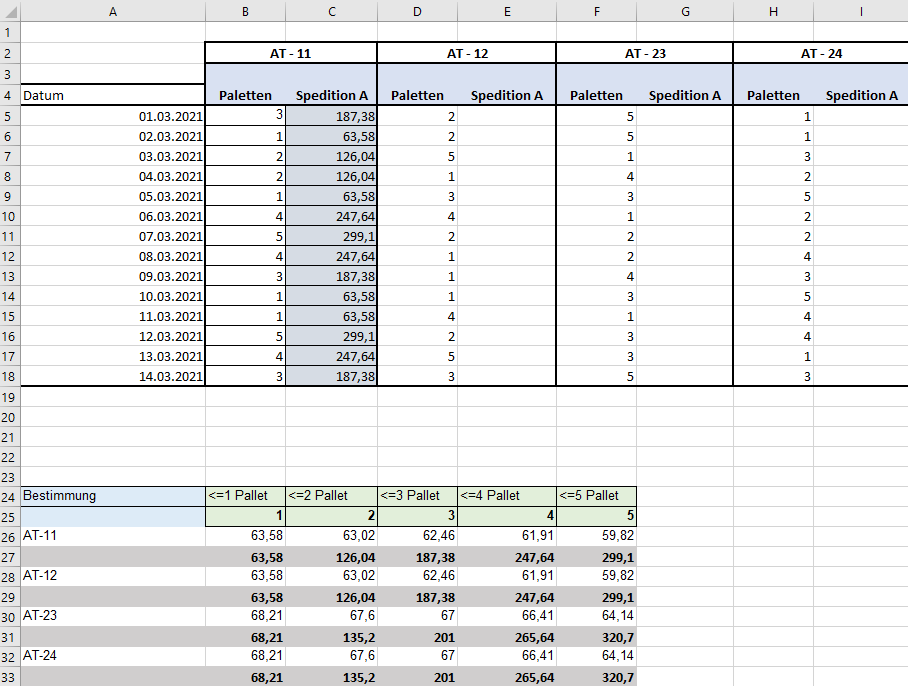
Task: Click bold 265,64 in row 33
Action: point(507,677)
